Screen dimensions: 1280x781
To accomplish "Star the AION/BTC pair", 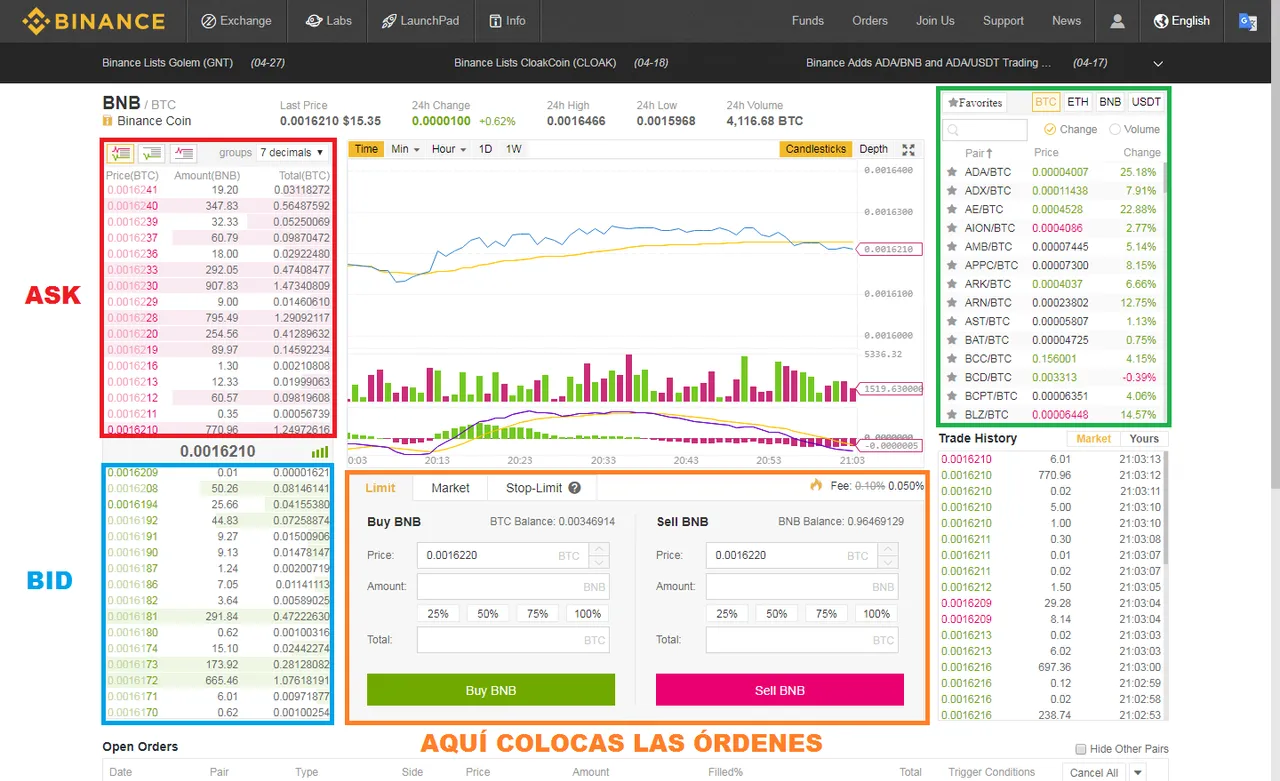I will coord(952,228).
